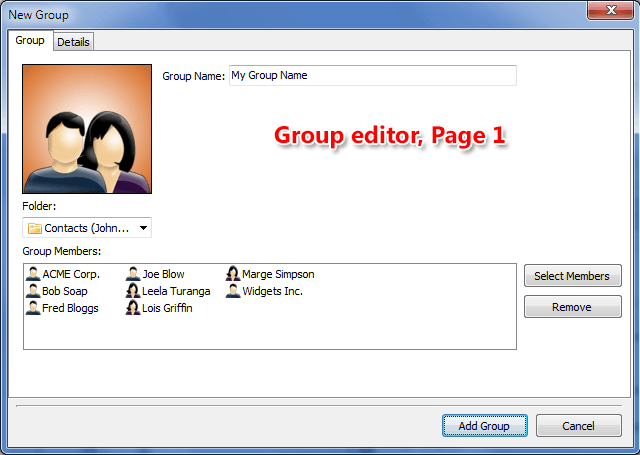Click the Select Members button
Screen dimensions: 640x455
(573, 276)
